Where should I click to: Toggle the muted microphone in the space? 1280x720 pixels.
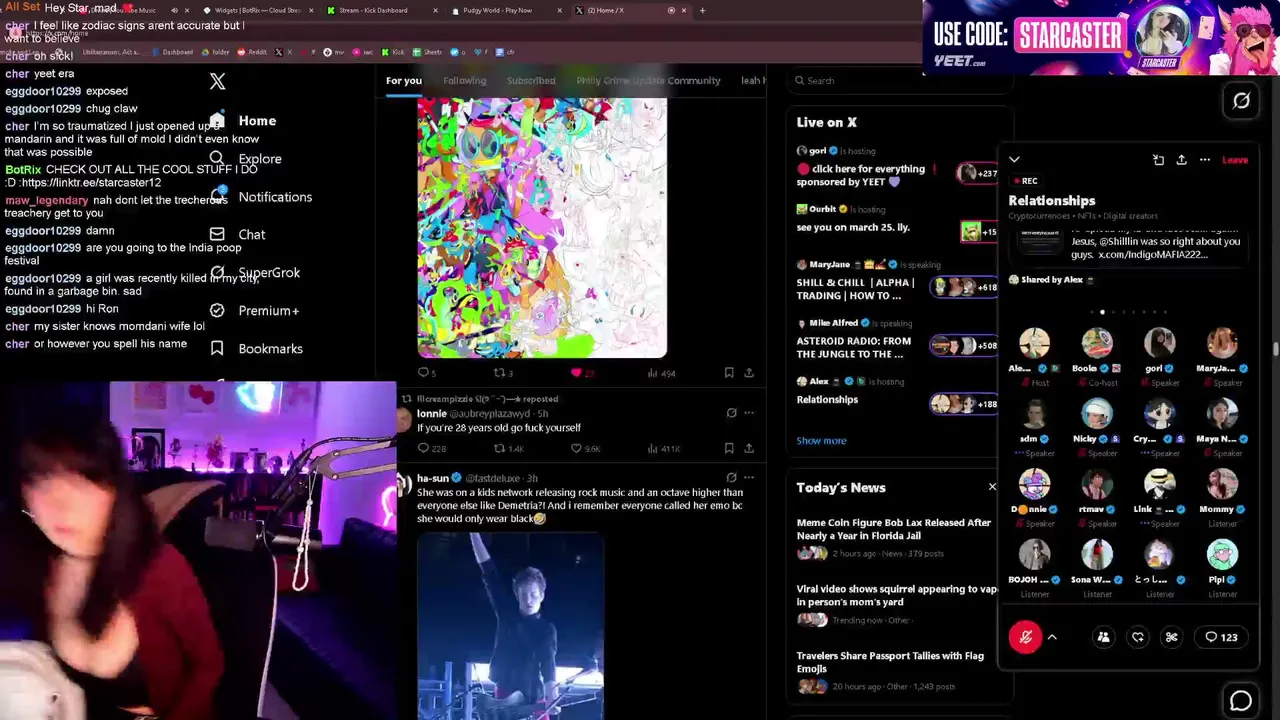[x=1025, y=637]
